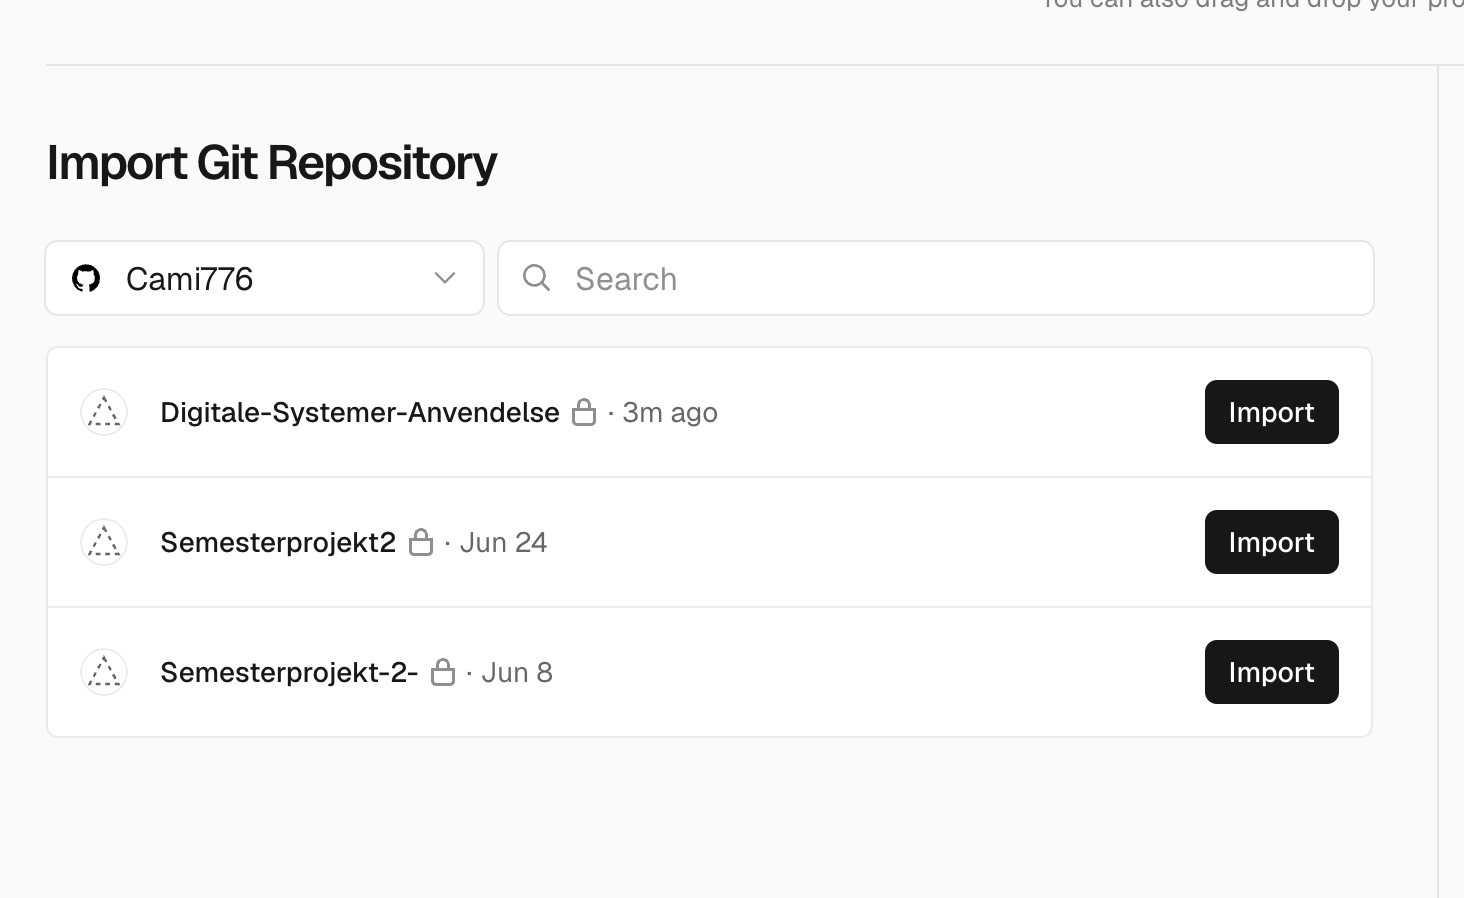
Task: Click the framework icon for Semesterprojekt2
Action: (x=104, y=542)
